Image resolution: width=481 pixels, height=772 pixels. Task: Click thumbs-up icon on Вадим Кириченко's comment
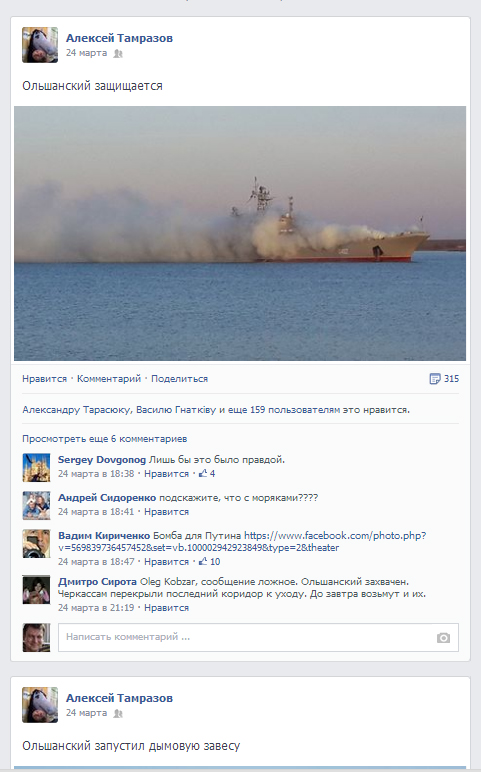(202, 561)
